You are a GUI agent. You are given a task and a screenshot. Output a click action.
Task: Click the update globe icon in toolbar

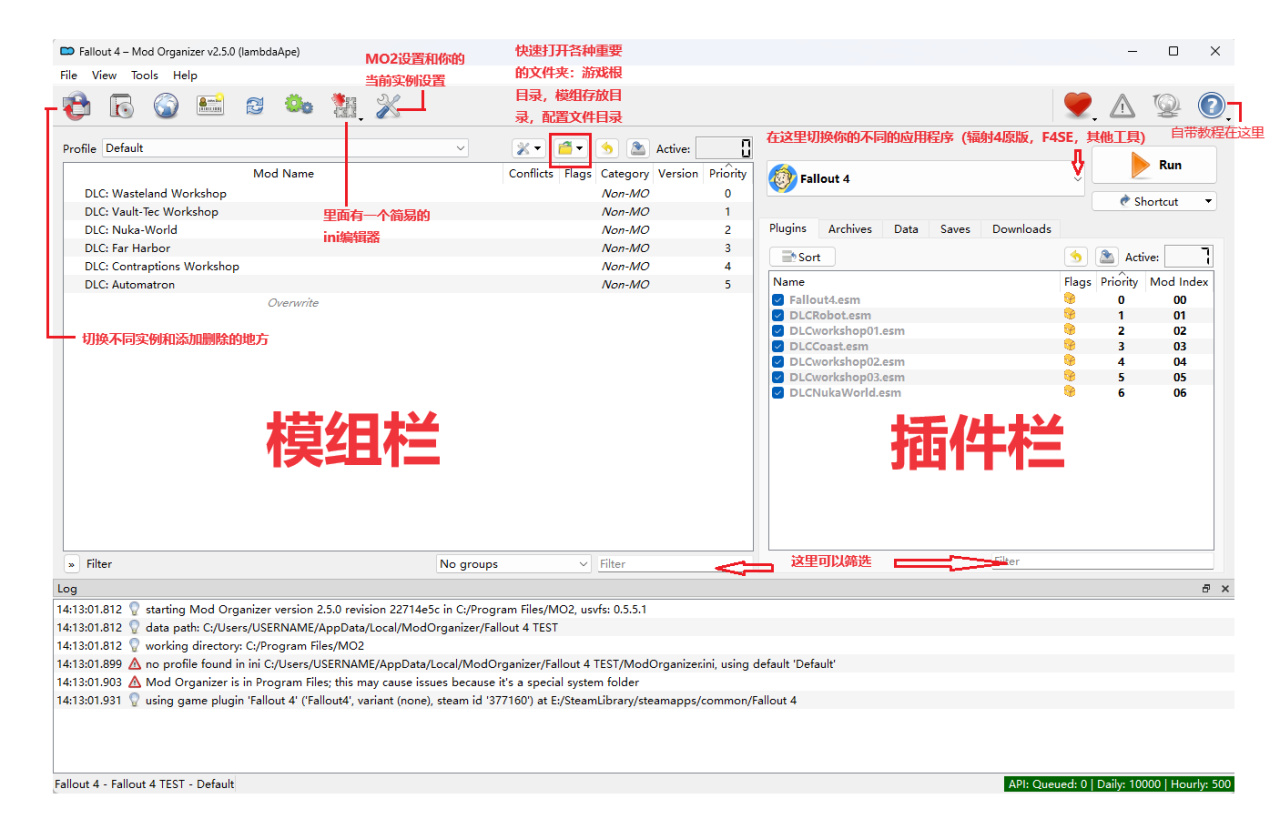pos(1166,105)
